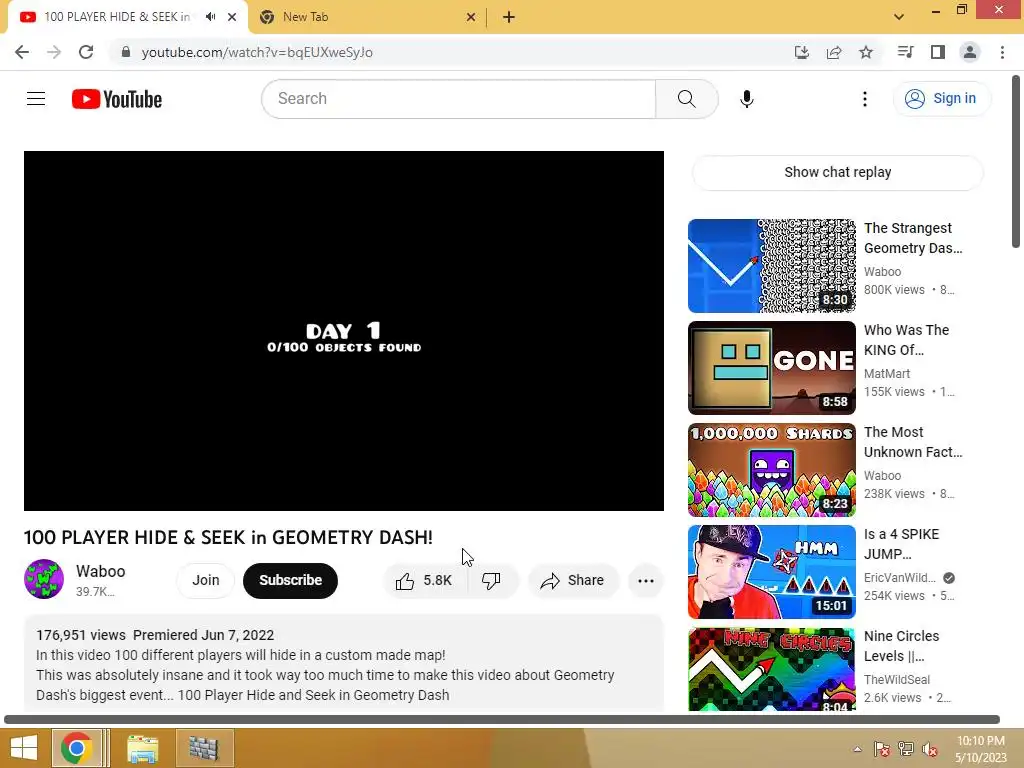Click TheWildSeal channel name

(897, 680)
